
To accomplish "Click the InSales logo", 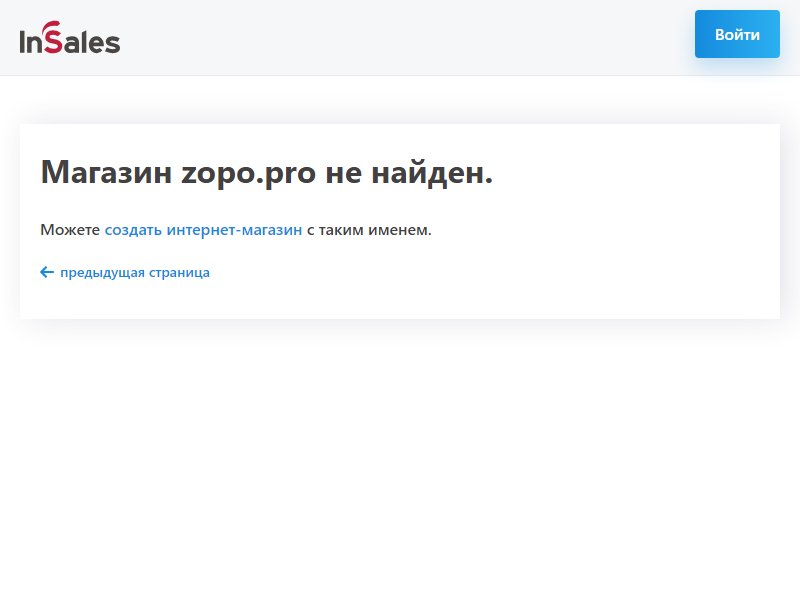I will click(x=70, y=38).
